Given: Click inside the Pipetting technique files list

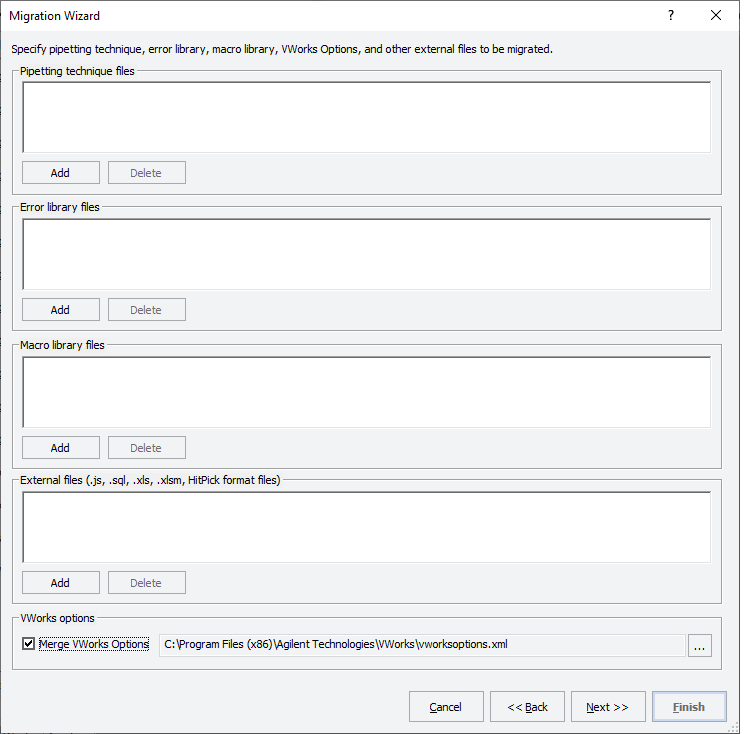Looking at the screenshot, I should pyautogui.click(x=366, y=117).
